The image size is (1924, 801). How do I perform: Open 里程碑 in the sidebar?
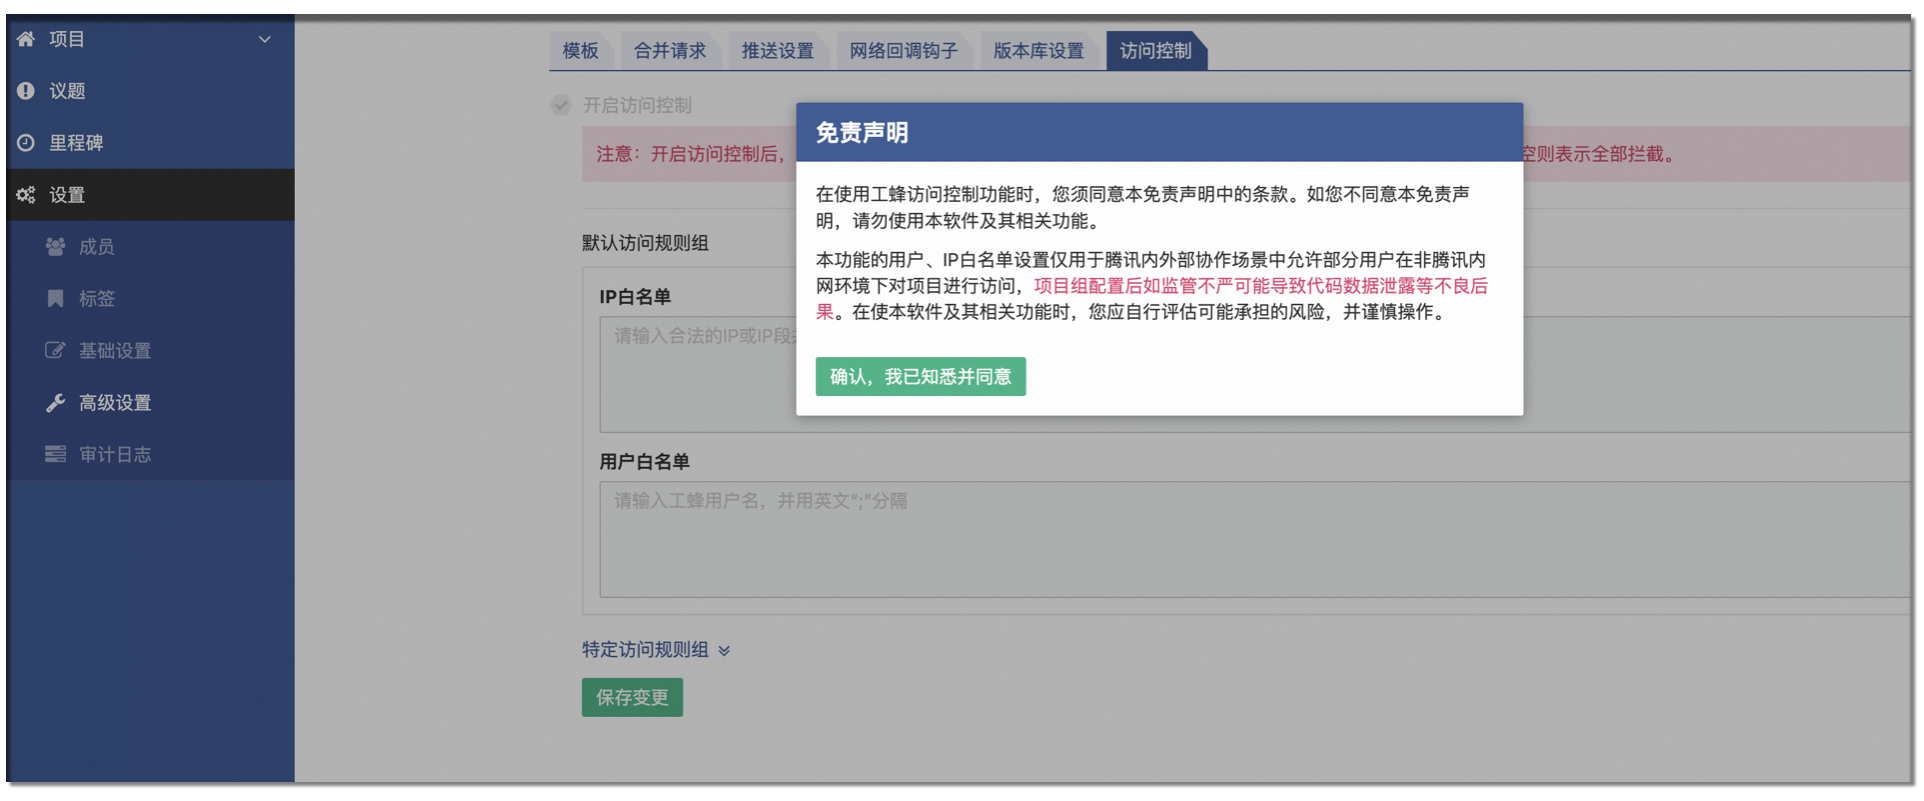click(x=151, y=143)
